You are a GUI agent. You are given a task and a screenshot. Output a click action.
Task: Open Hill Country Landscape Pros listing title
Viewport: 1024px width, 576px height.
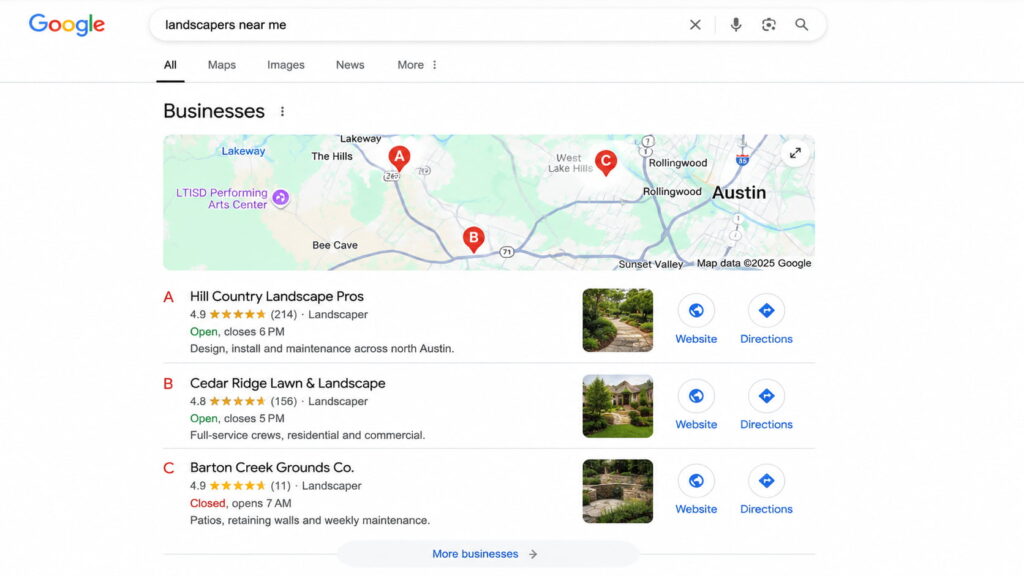[277, 296]
